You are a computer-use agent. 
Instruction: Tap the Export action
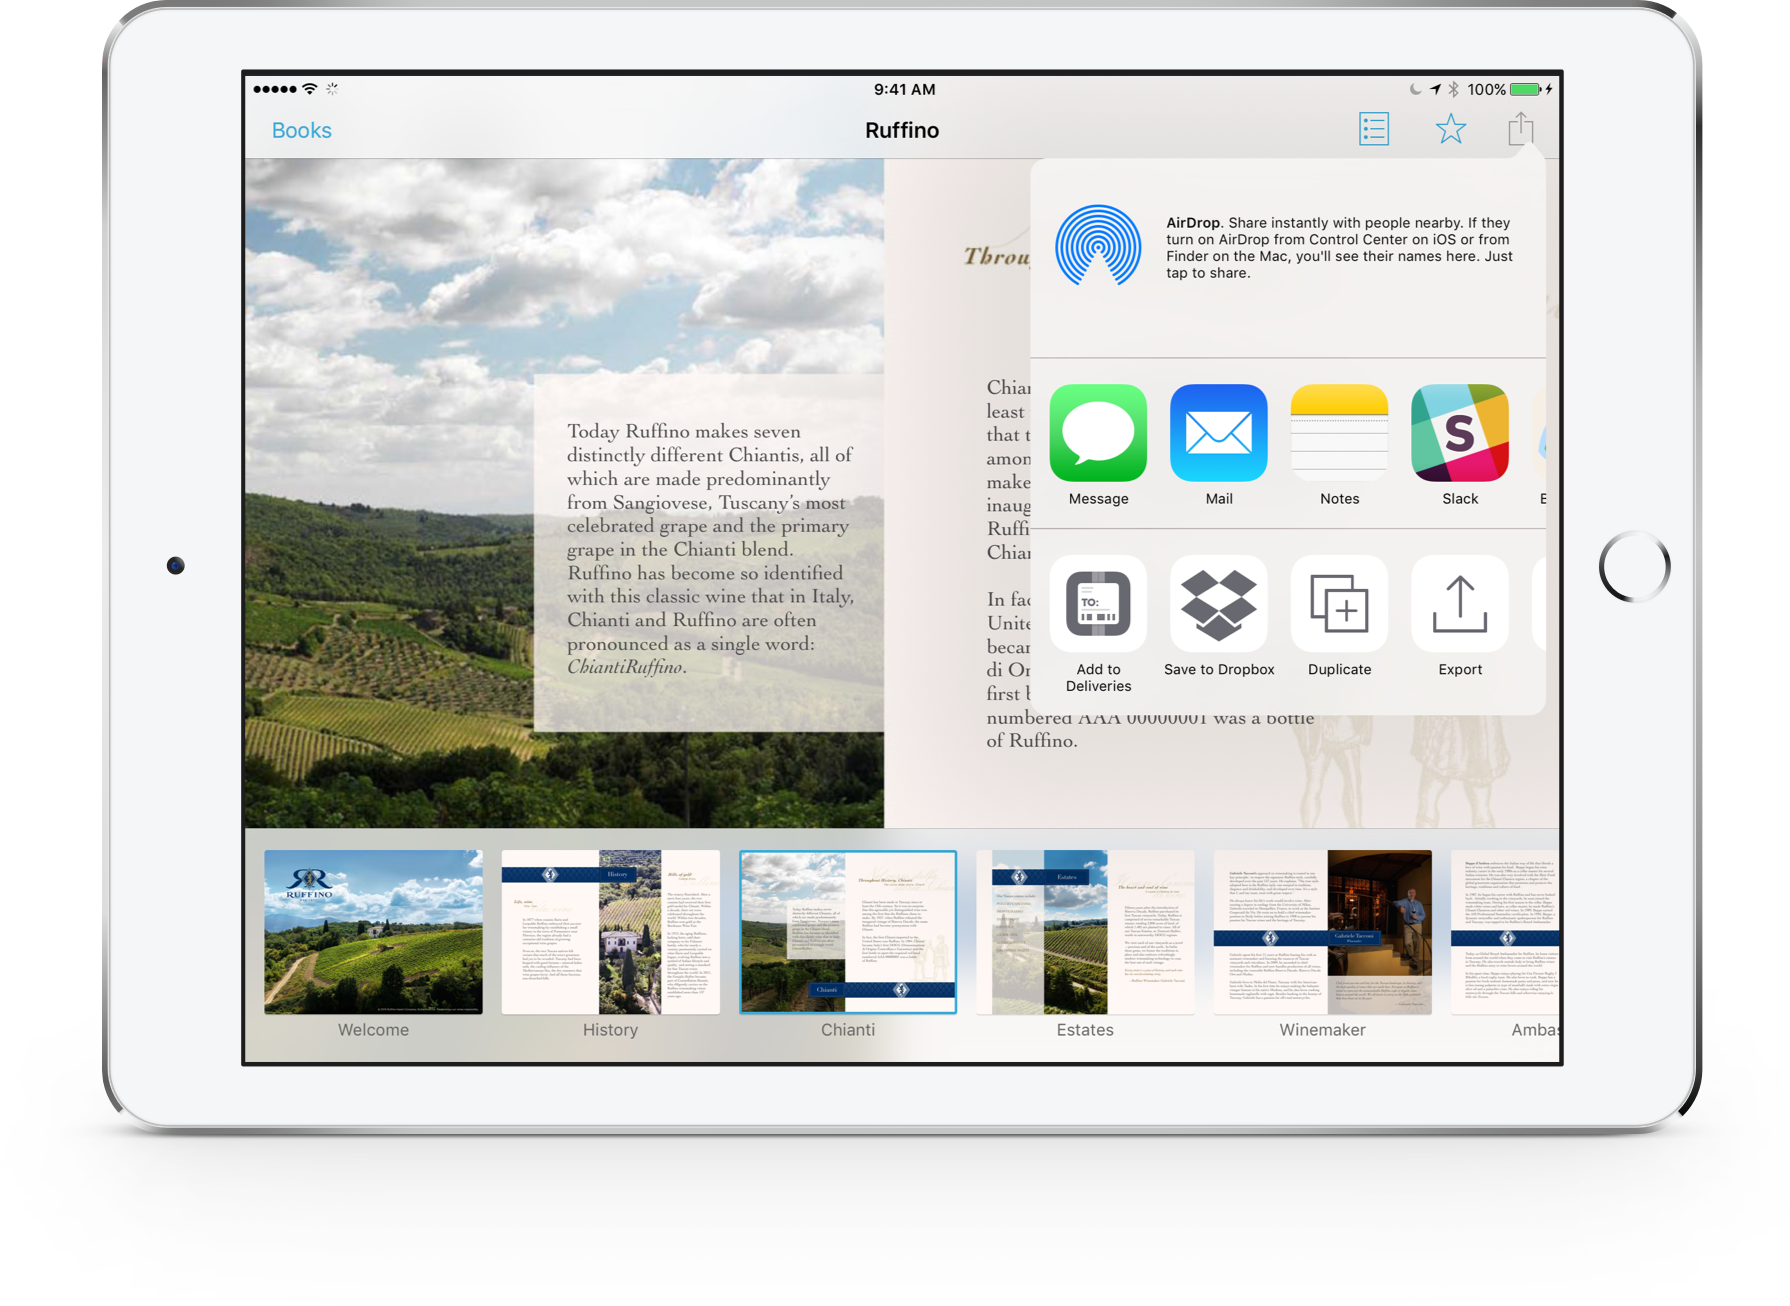(x=1460, y=616)
